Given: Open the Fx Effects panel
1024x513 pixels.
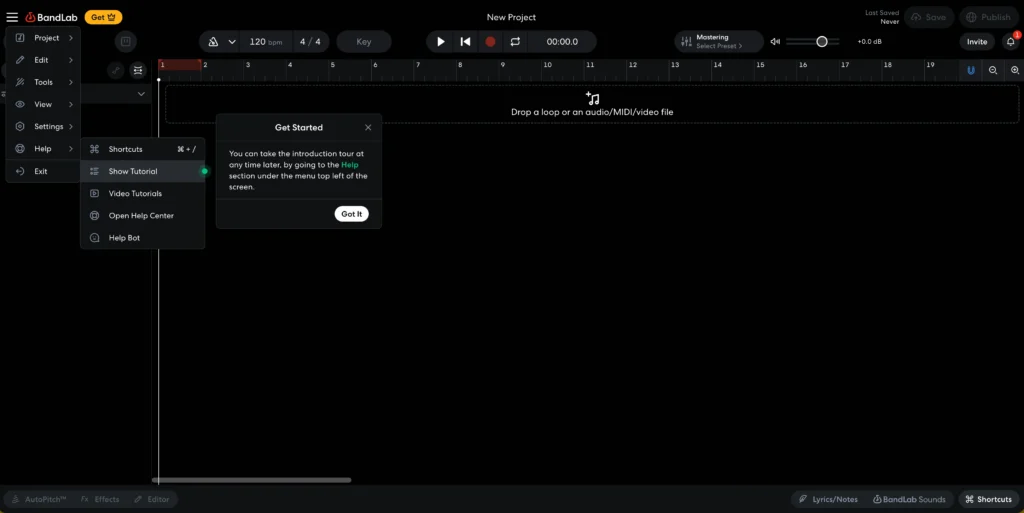Looking at the screenshot, I should tap(100, 499).
